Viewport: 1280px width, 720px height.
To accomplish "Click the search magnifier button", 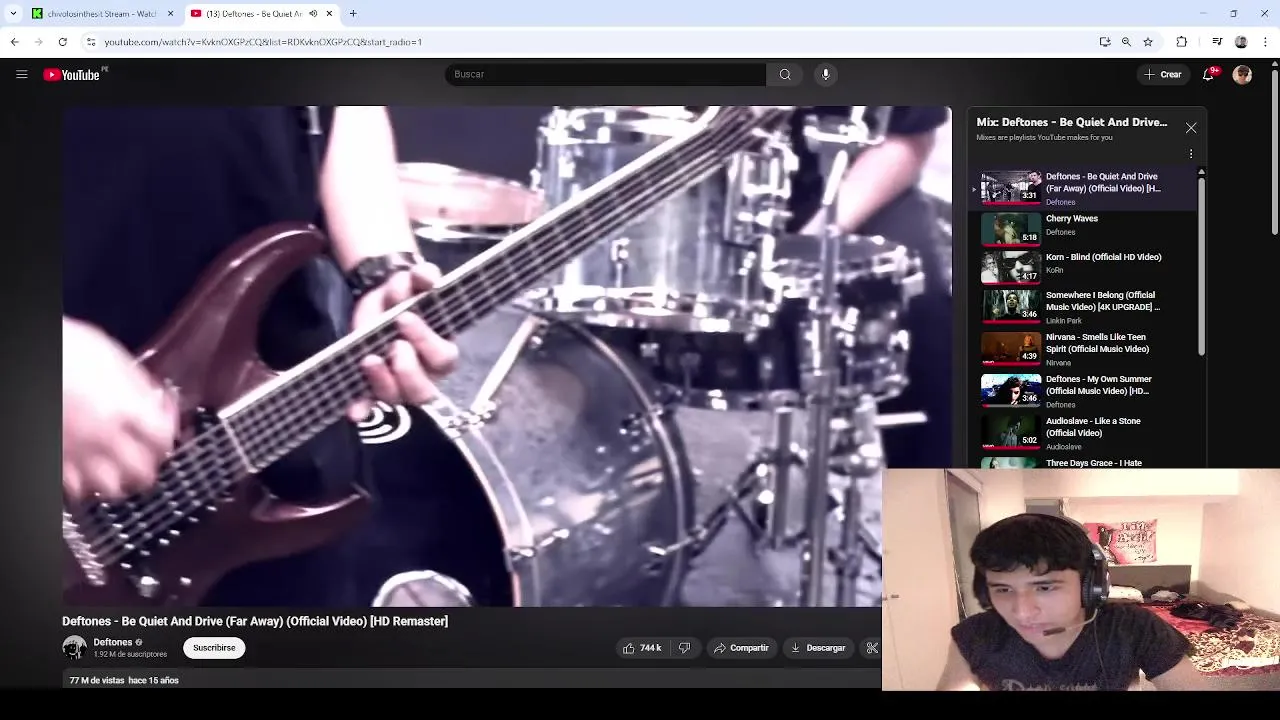I will pyautogui.click(x=785, y=74).
